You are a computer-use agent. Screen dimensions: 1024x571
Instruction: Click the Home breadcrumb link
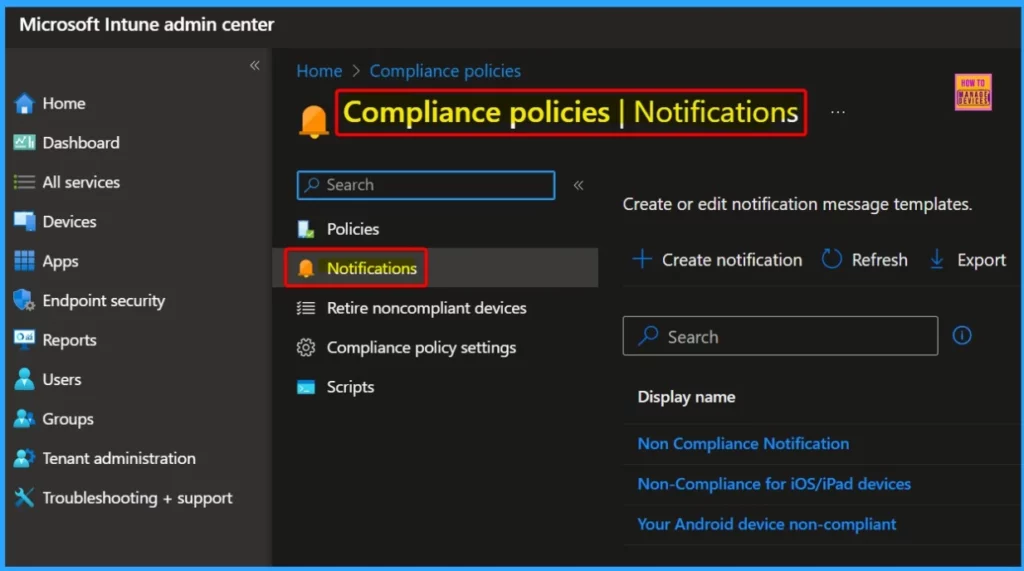pyautogui.click(x=319, y=71)
